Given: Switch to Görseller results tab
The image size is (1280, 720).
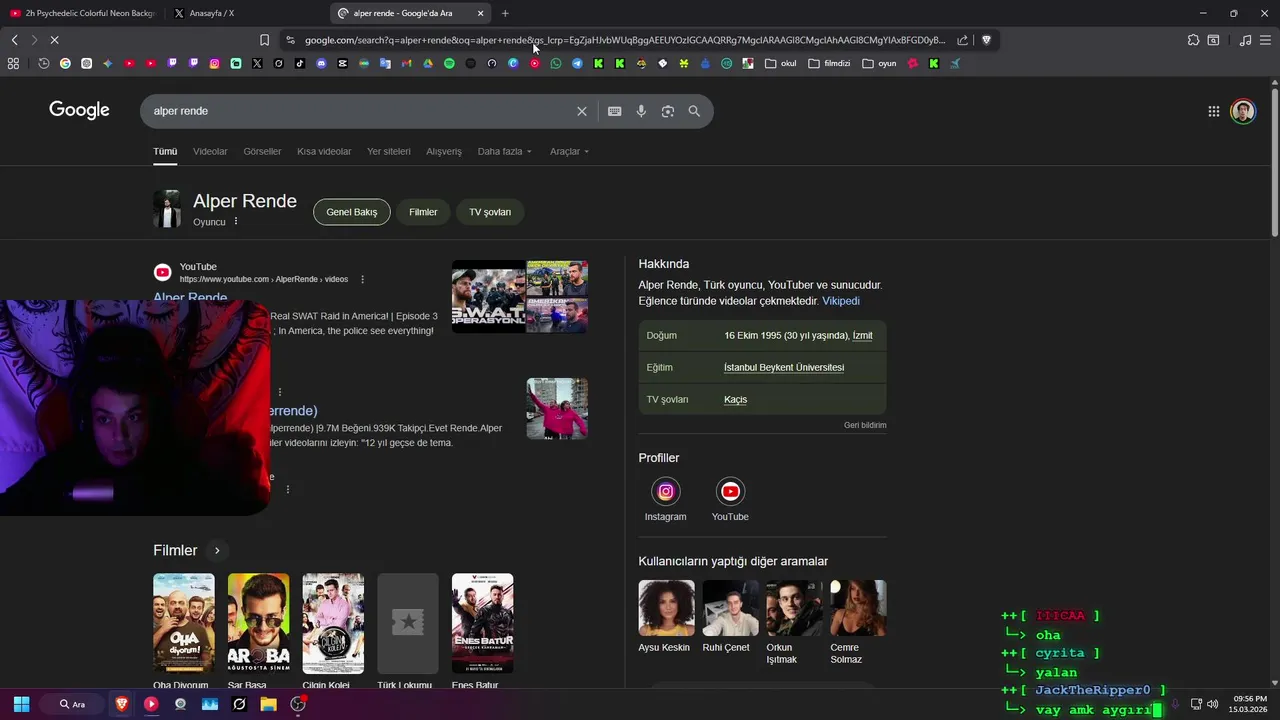Looking at the screenshot, I should [262, 151].
